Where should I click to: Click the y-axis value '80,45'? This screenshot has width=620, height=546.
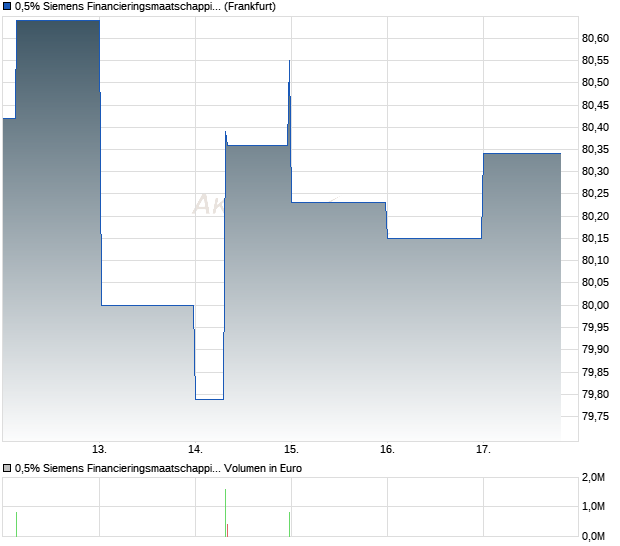(595, 105)
